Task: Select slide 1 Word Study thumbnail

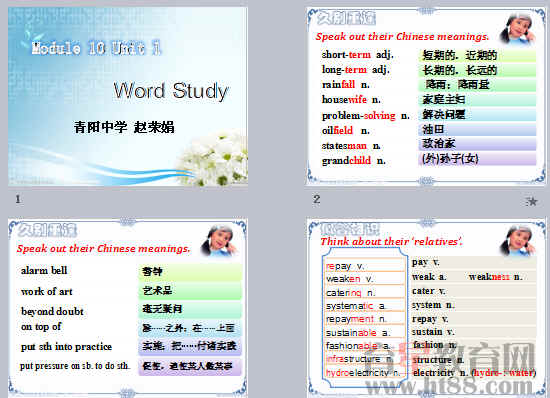Action: click(x=128, y=96)
